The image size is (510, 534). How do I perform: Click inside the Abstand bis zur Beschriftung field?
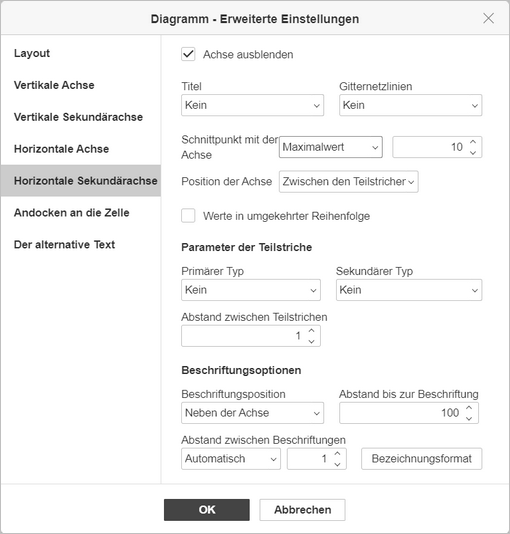[x=402, y=413]
